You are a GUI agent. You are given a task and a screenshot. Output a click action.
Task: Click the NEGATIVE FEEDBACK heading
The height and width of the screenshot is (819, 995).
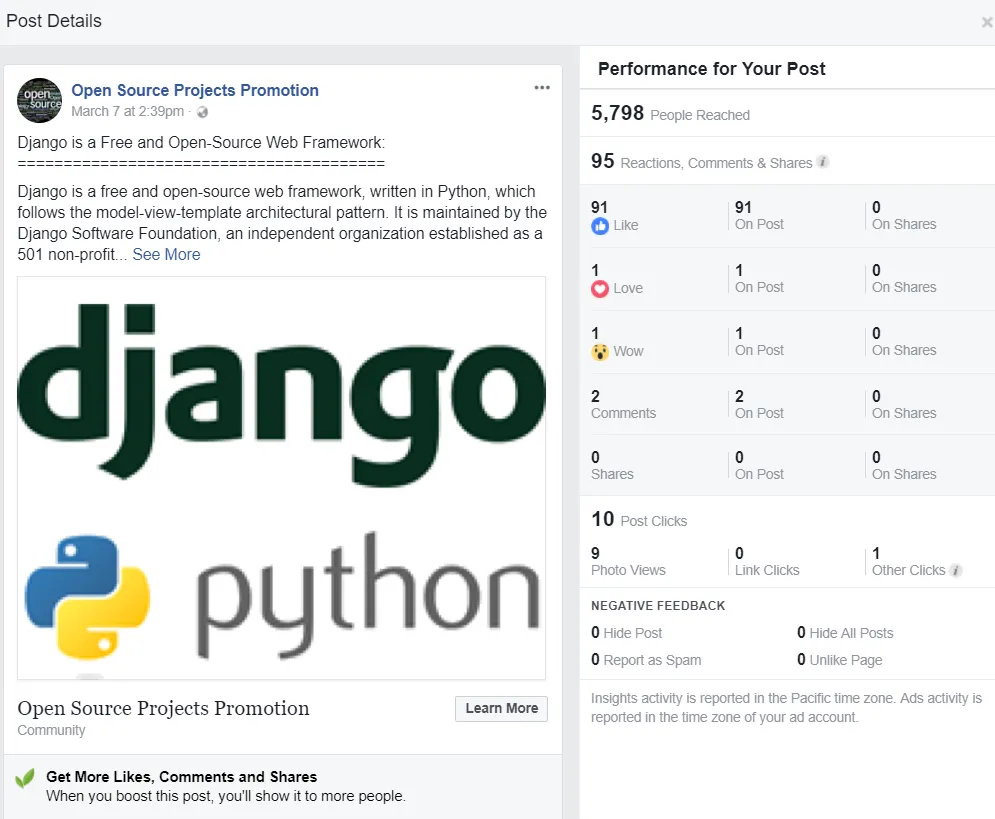click(x=657, y=606)
